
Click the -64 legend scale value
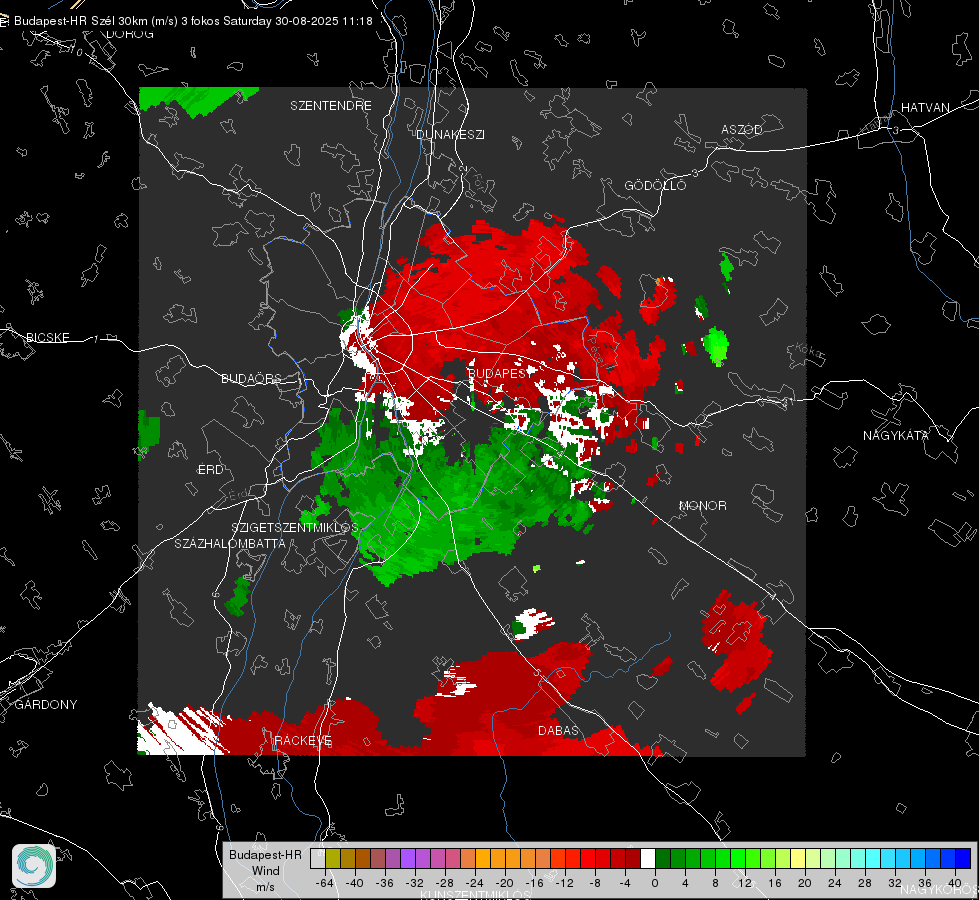pyautogui.click(x=325, y=883)
